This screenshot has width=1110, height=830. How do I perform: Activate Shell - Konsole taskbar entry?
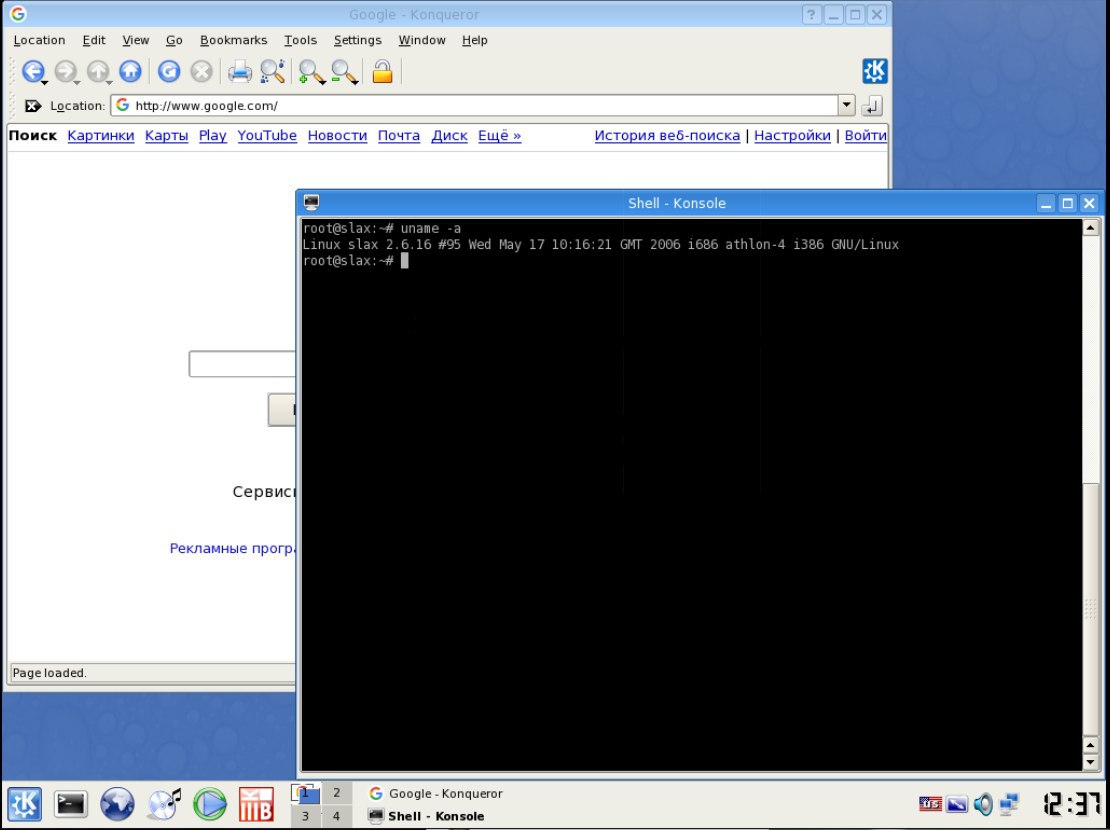pos(428,816)
